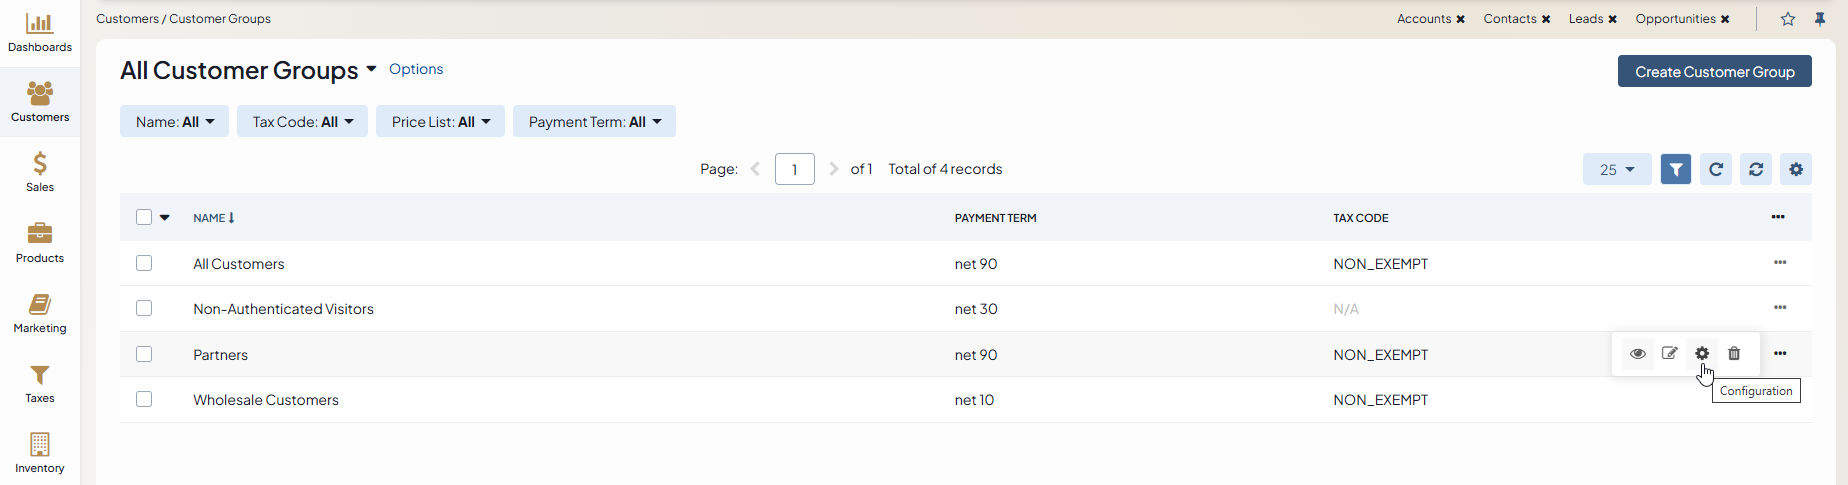Open the Inventory sidebar menu
The height and width of the screenshot is (485, 1848).
[x=40, y=453]
